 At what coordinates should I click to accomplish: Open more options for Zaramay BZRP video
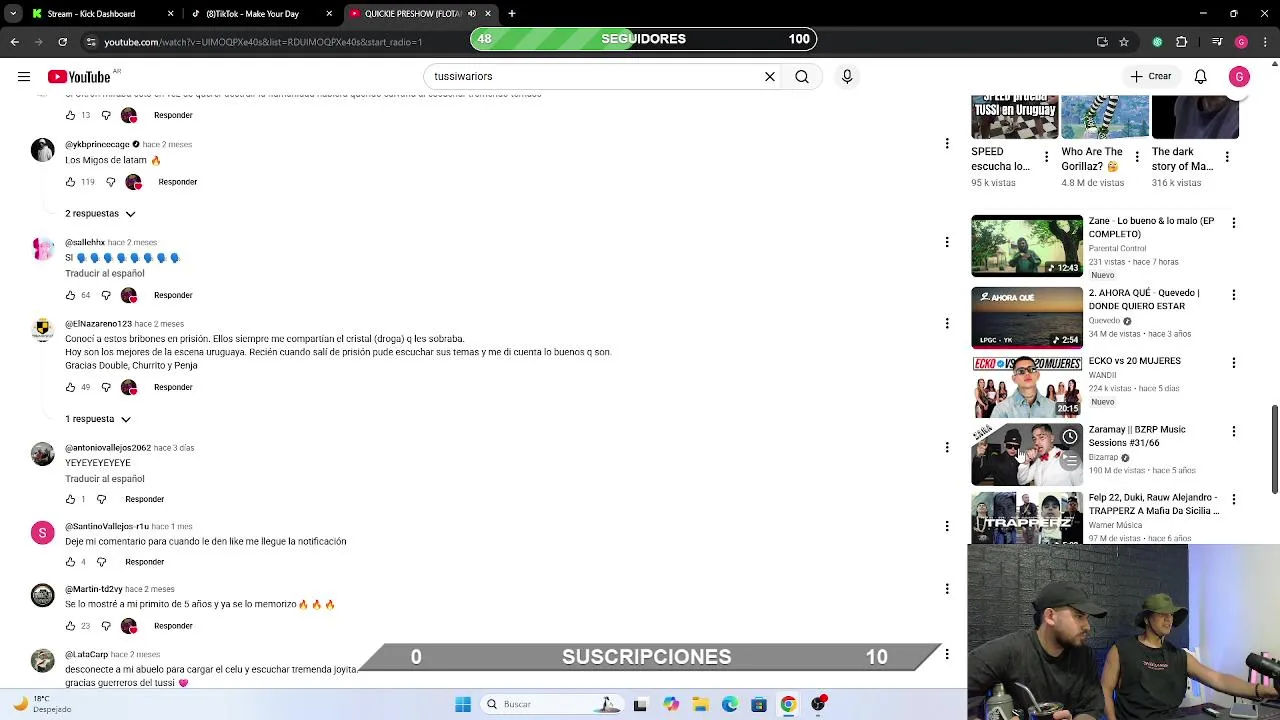pyautogui.click(x=1234, y=431)
